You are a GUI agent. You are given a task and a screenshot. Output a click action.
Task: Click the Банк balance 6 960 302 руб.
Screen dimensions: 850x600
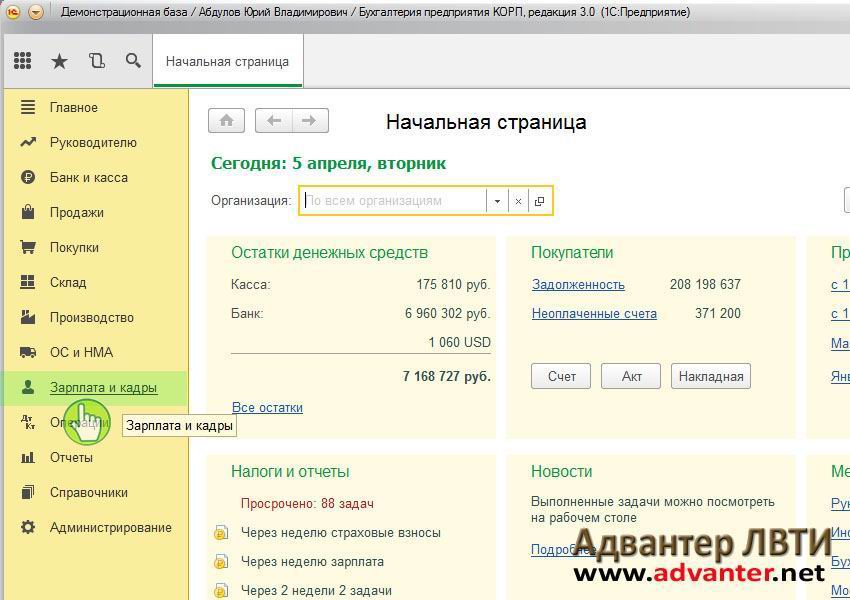click(x=448, y=313)
